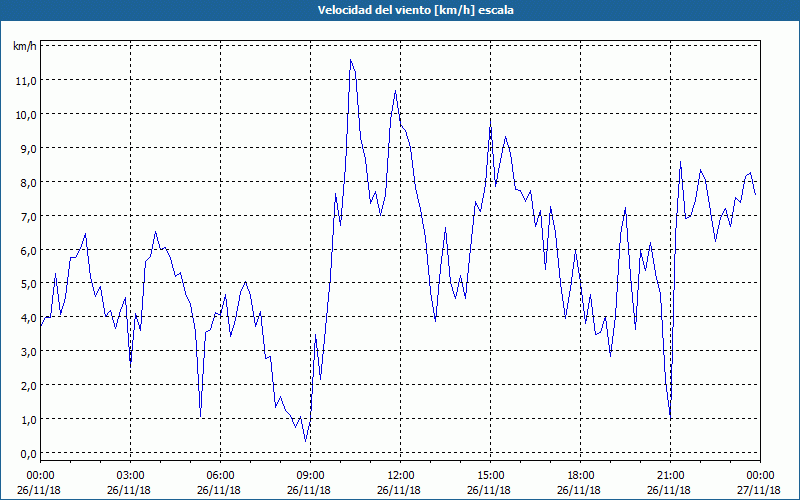Click the "0,0" y-axis label

[29, 453]
